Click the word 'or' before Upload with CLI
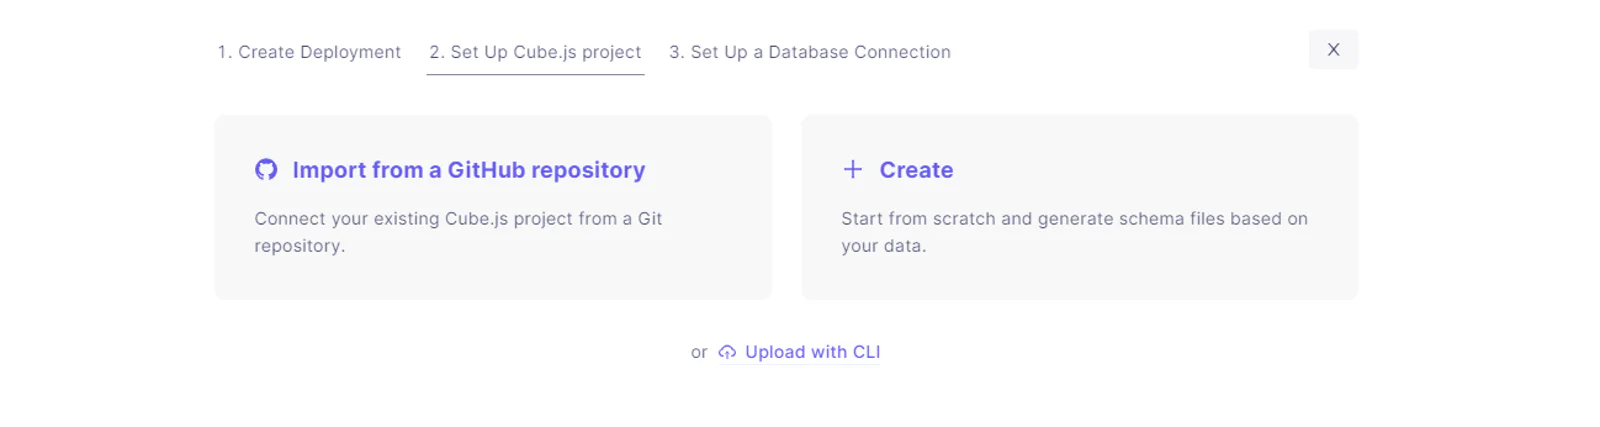This screenshot has height=427, width=1600. pyautogui.click(x=699, y=352)
